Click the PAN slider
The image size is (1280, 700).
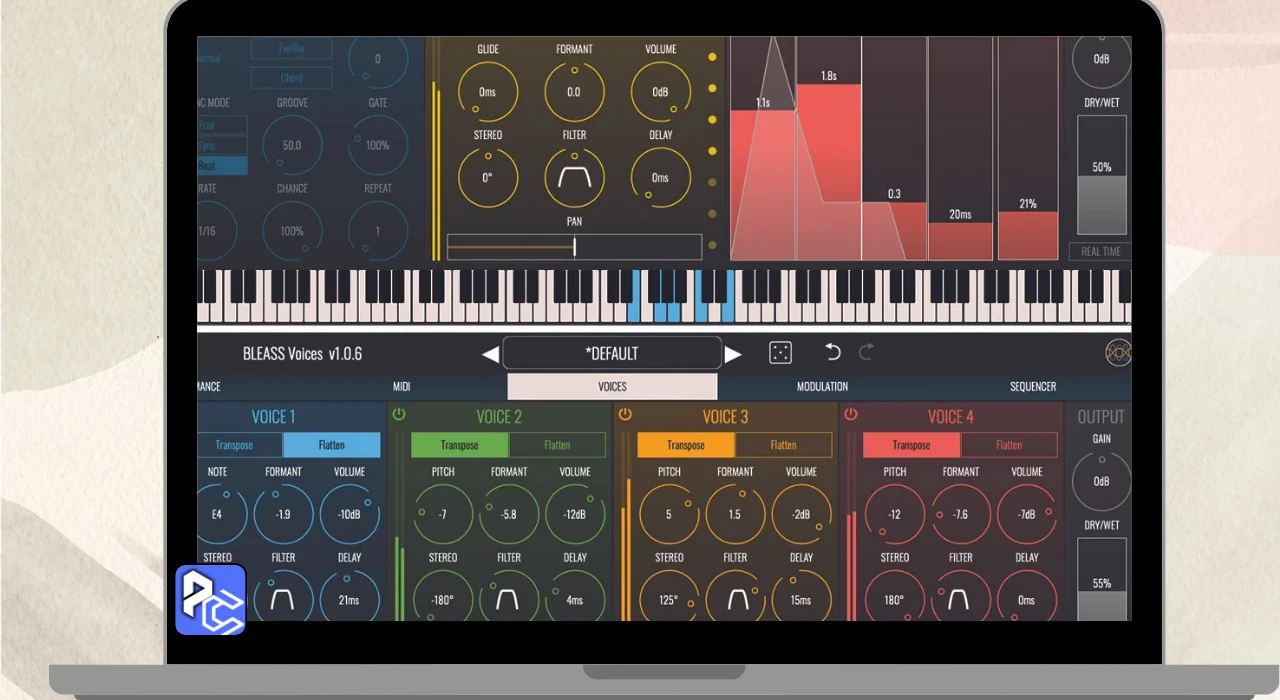click(x=574, y=247)
